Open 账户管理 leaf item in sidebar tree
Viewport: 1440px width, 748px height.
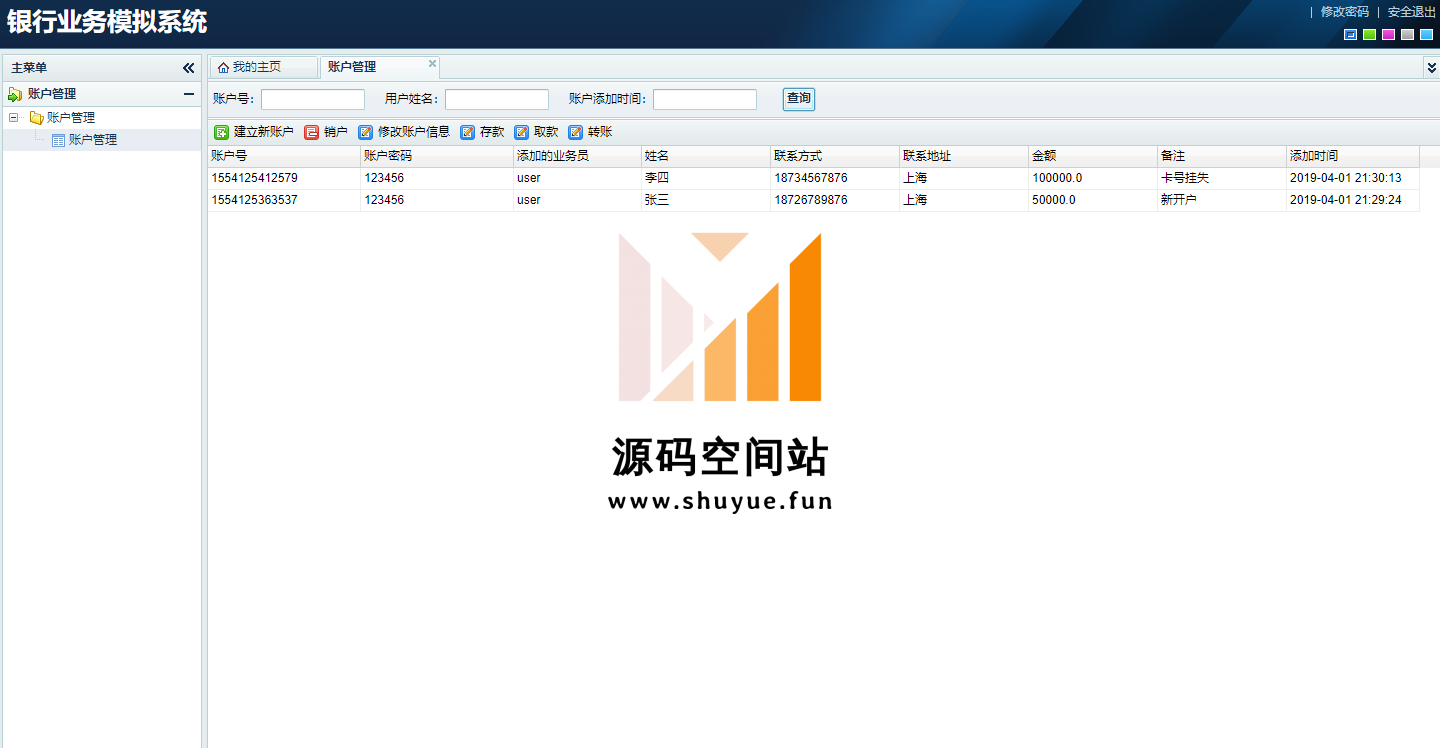coord(93,140)
